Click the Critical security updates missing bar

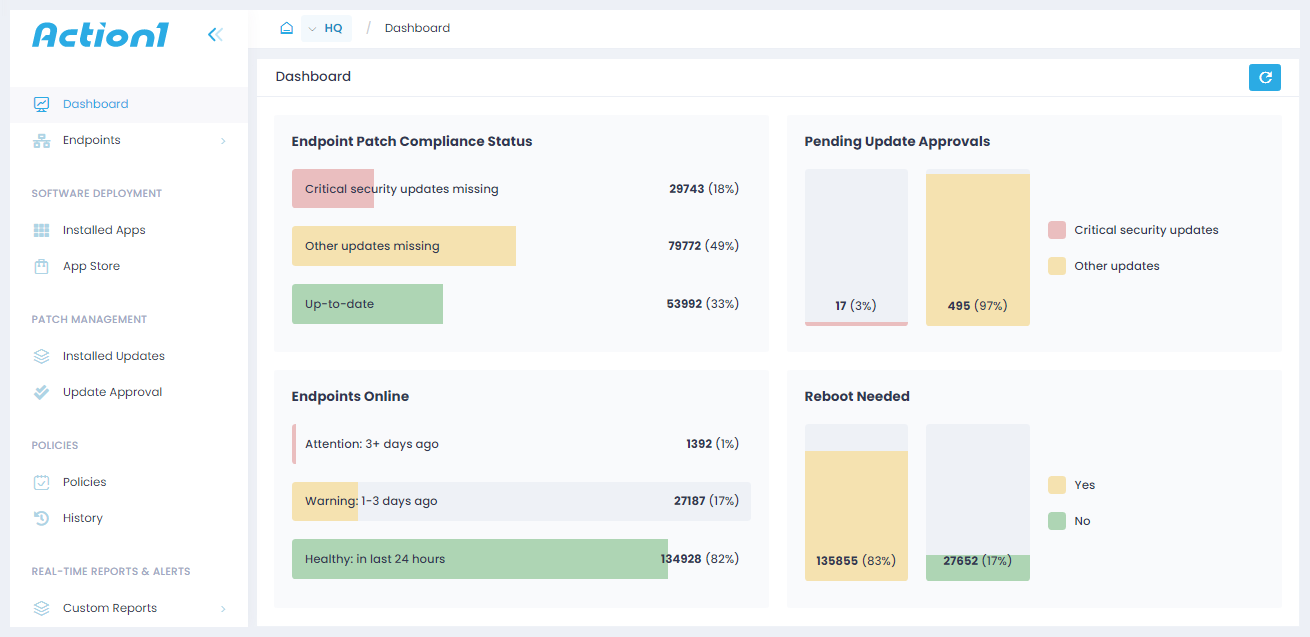[x=333, y=187]
